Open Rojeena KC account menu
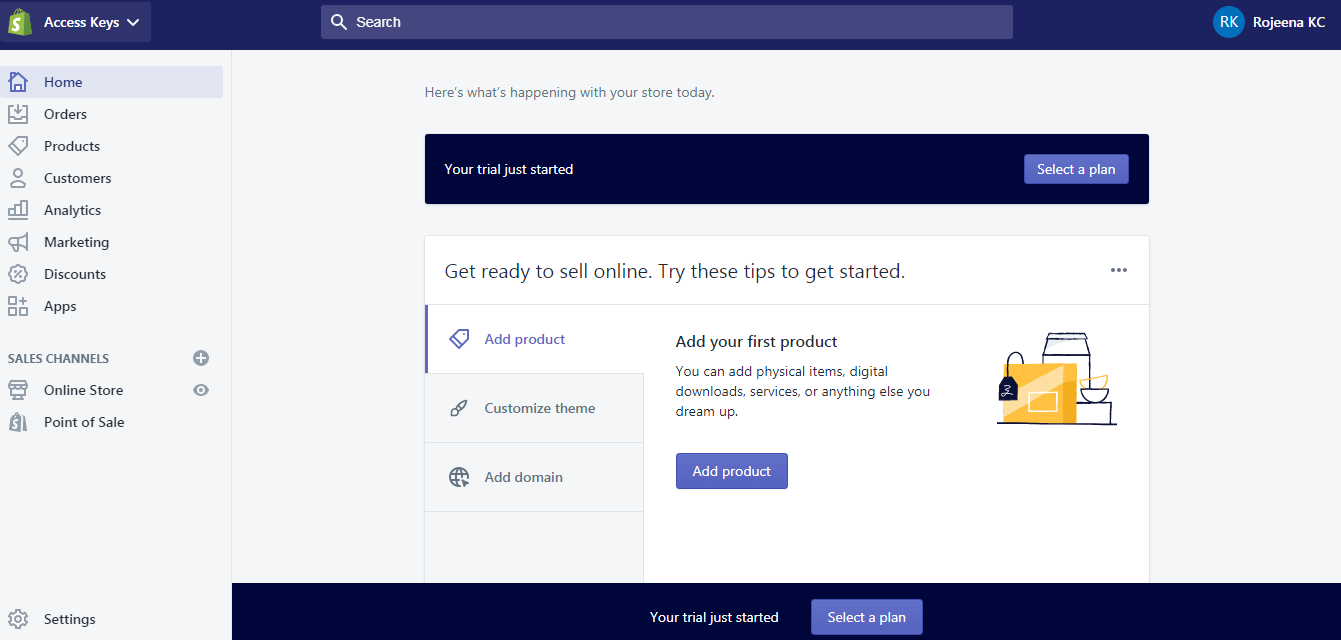Viewport: 1341px width, 640px height. point(1270,22)
